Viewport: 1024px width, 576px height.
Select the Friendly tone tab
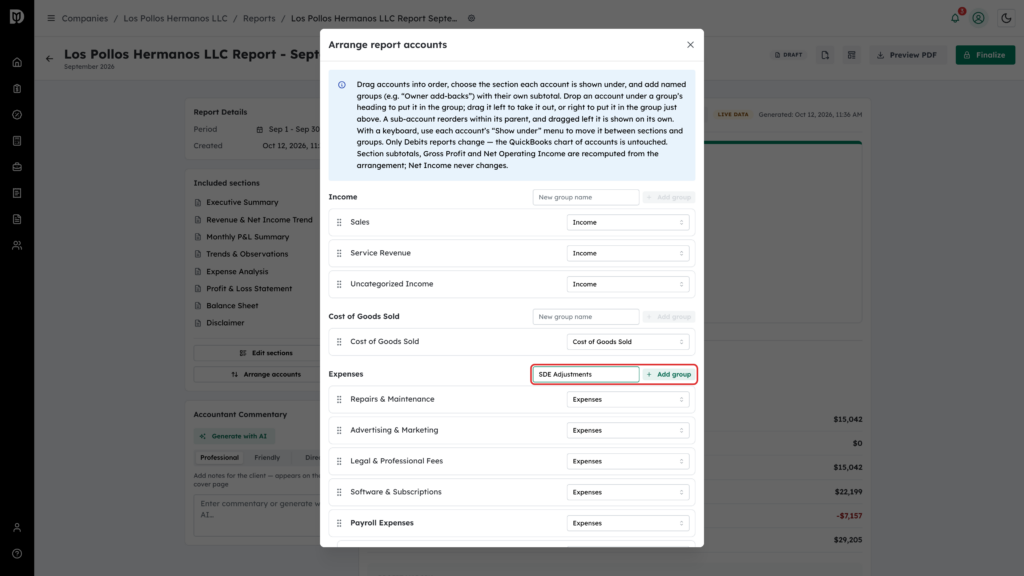coord(267,458)
